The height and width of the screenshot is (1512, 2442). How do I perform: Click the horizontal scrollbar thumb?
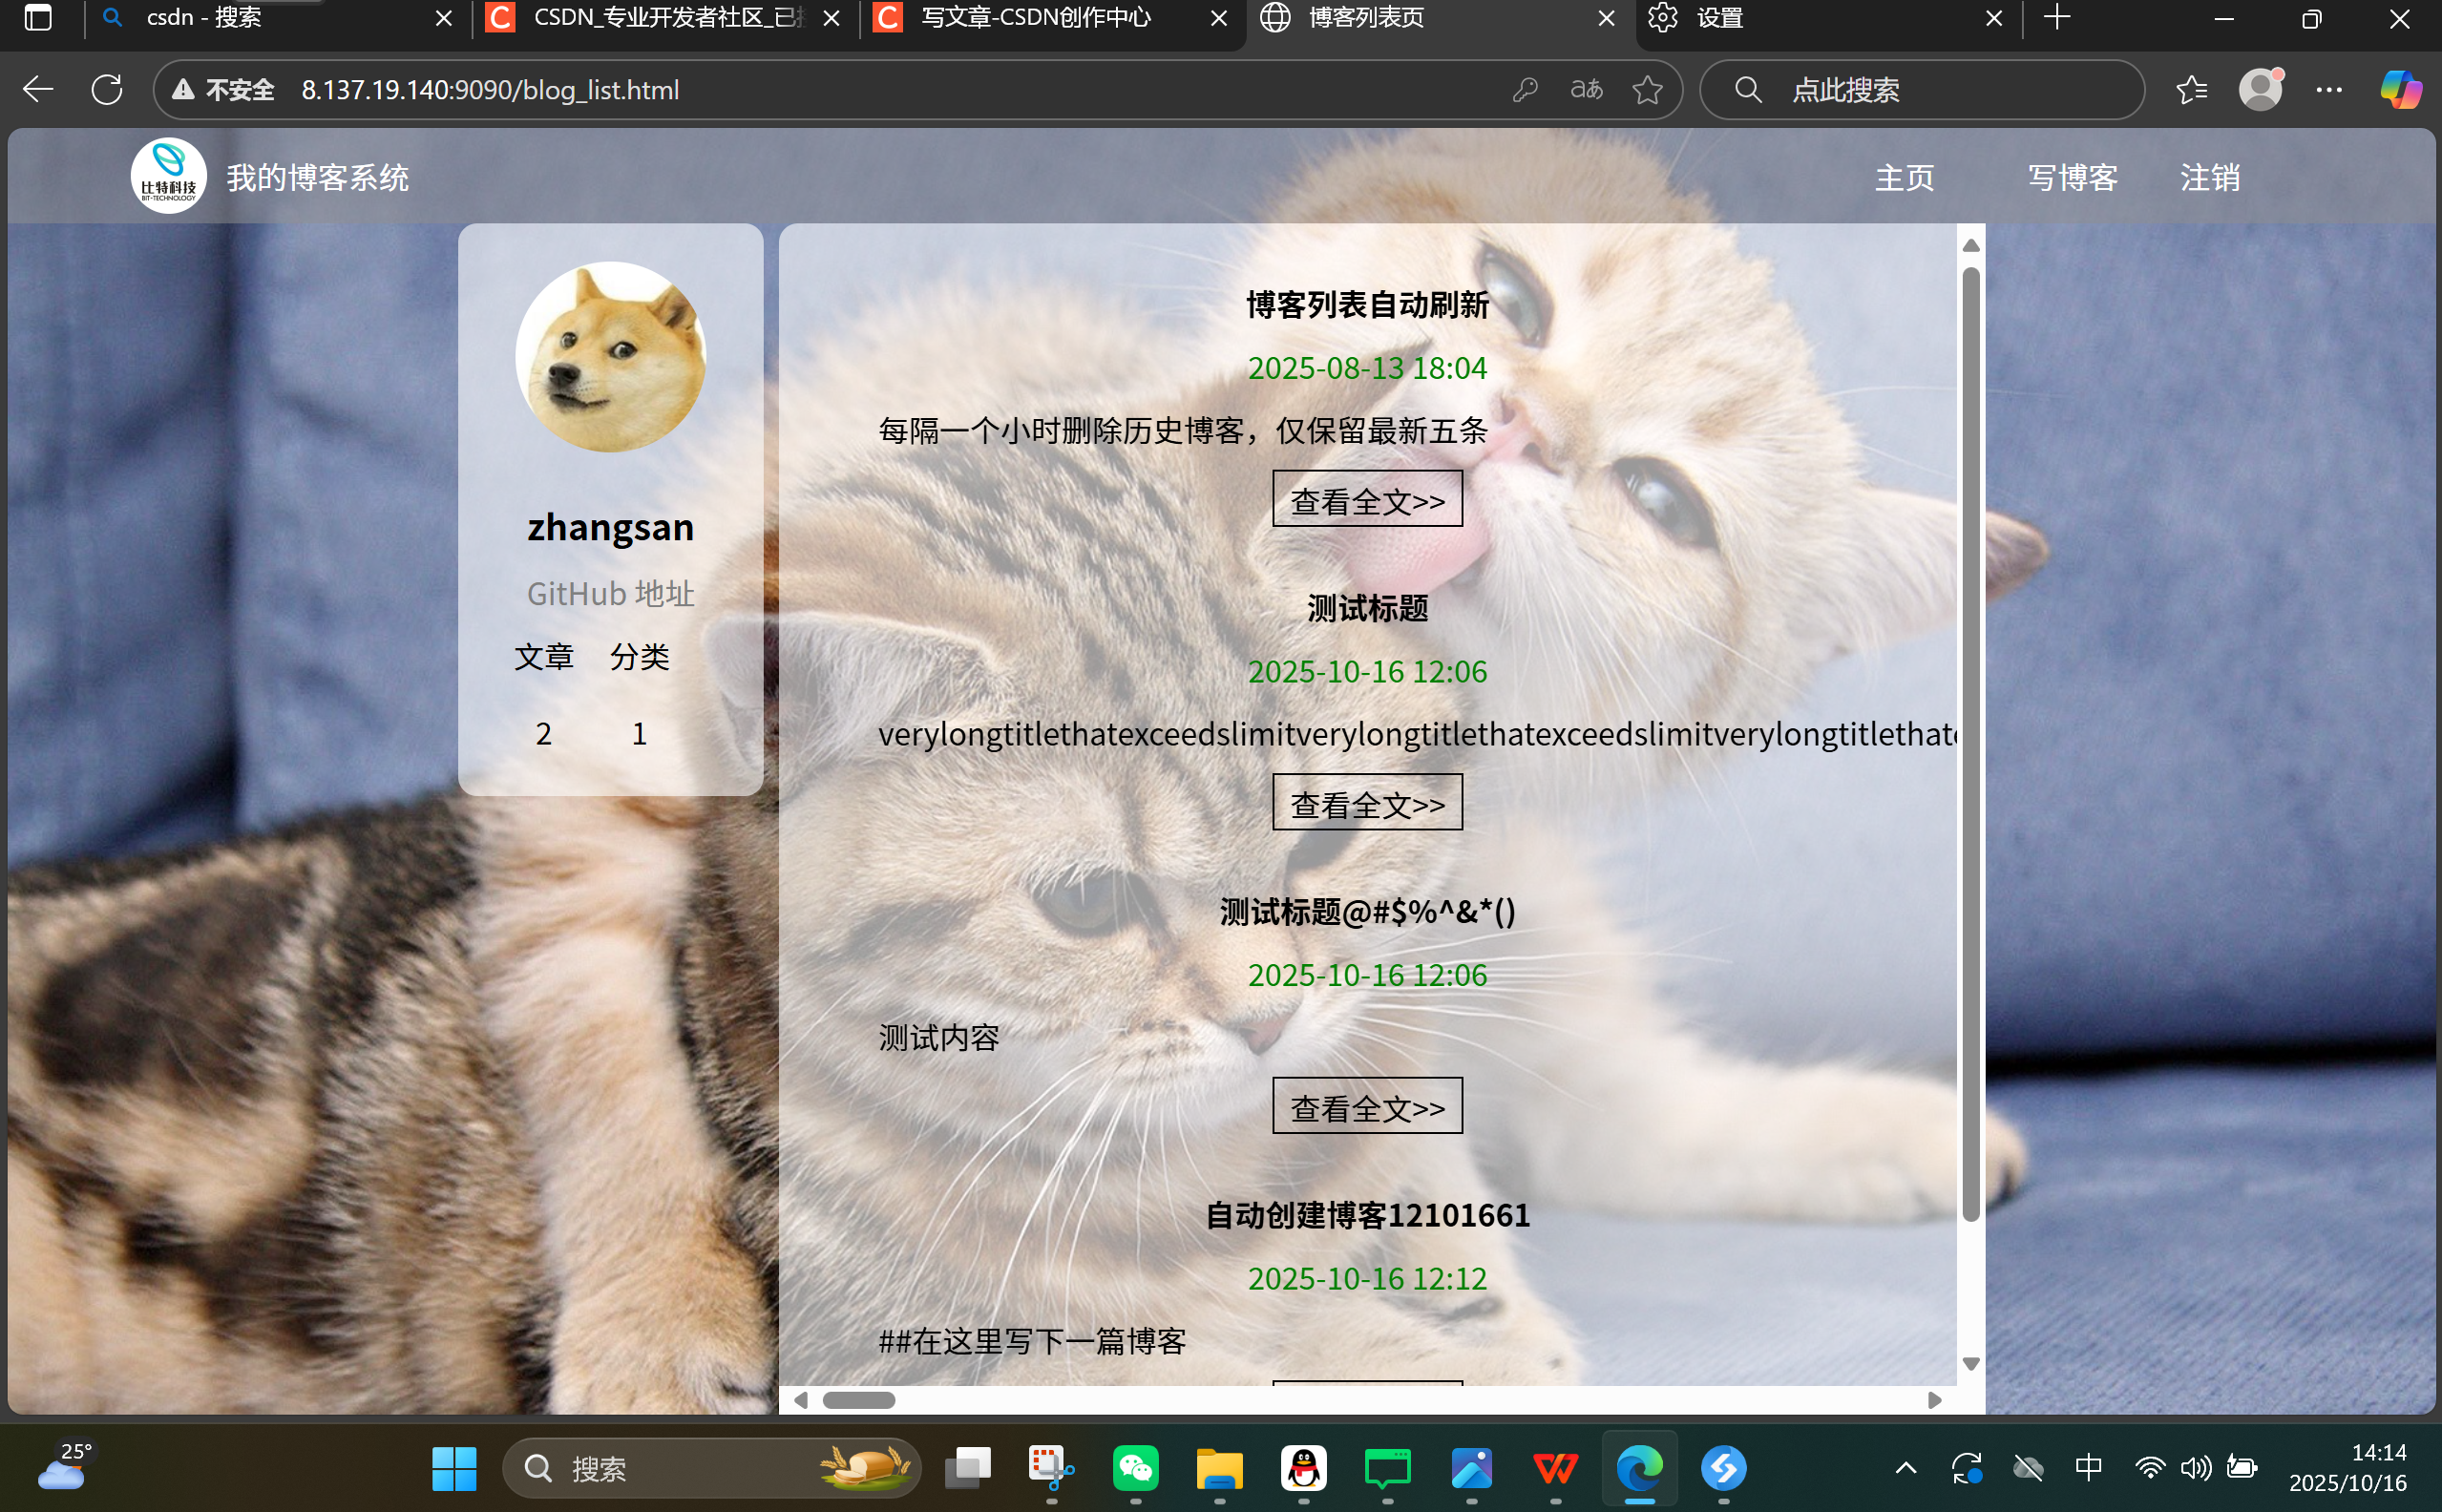click(858, 1400)
